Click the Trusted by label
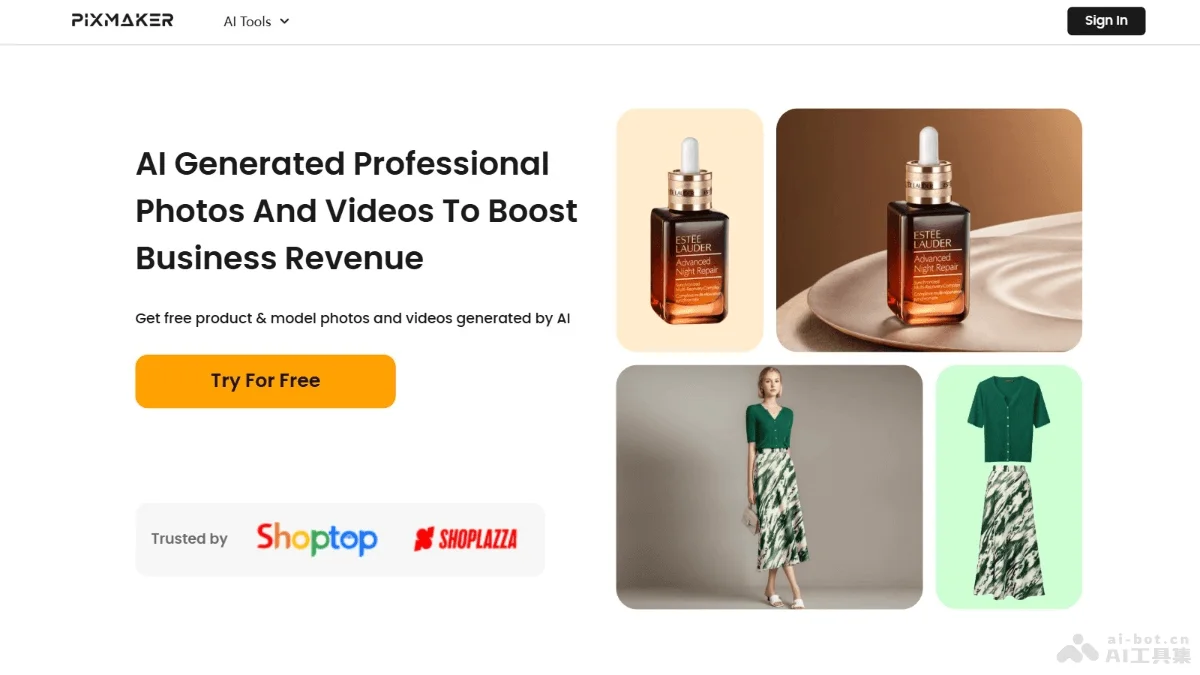Viewport: 1200px width, 675px height. (x=189, y=539)
